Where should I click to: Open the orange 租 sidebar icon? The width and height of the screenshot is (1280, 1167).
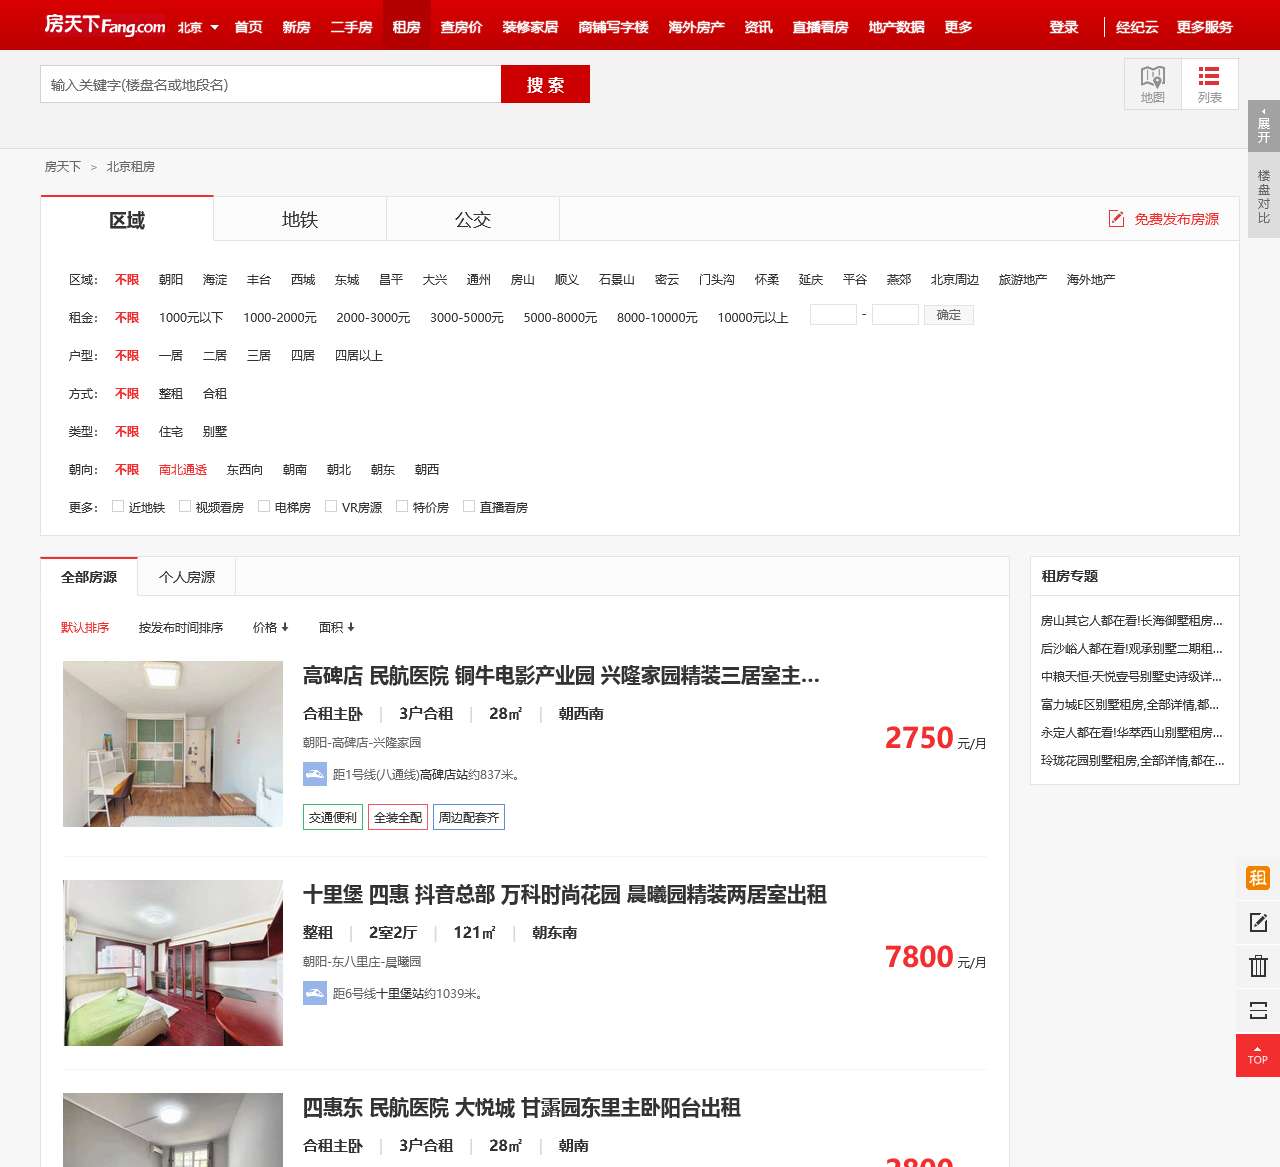1258,878
